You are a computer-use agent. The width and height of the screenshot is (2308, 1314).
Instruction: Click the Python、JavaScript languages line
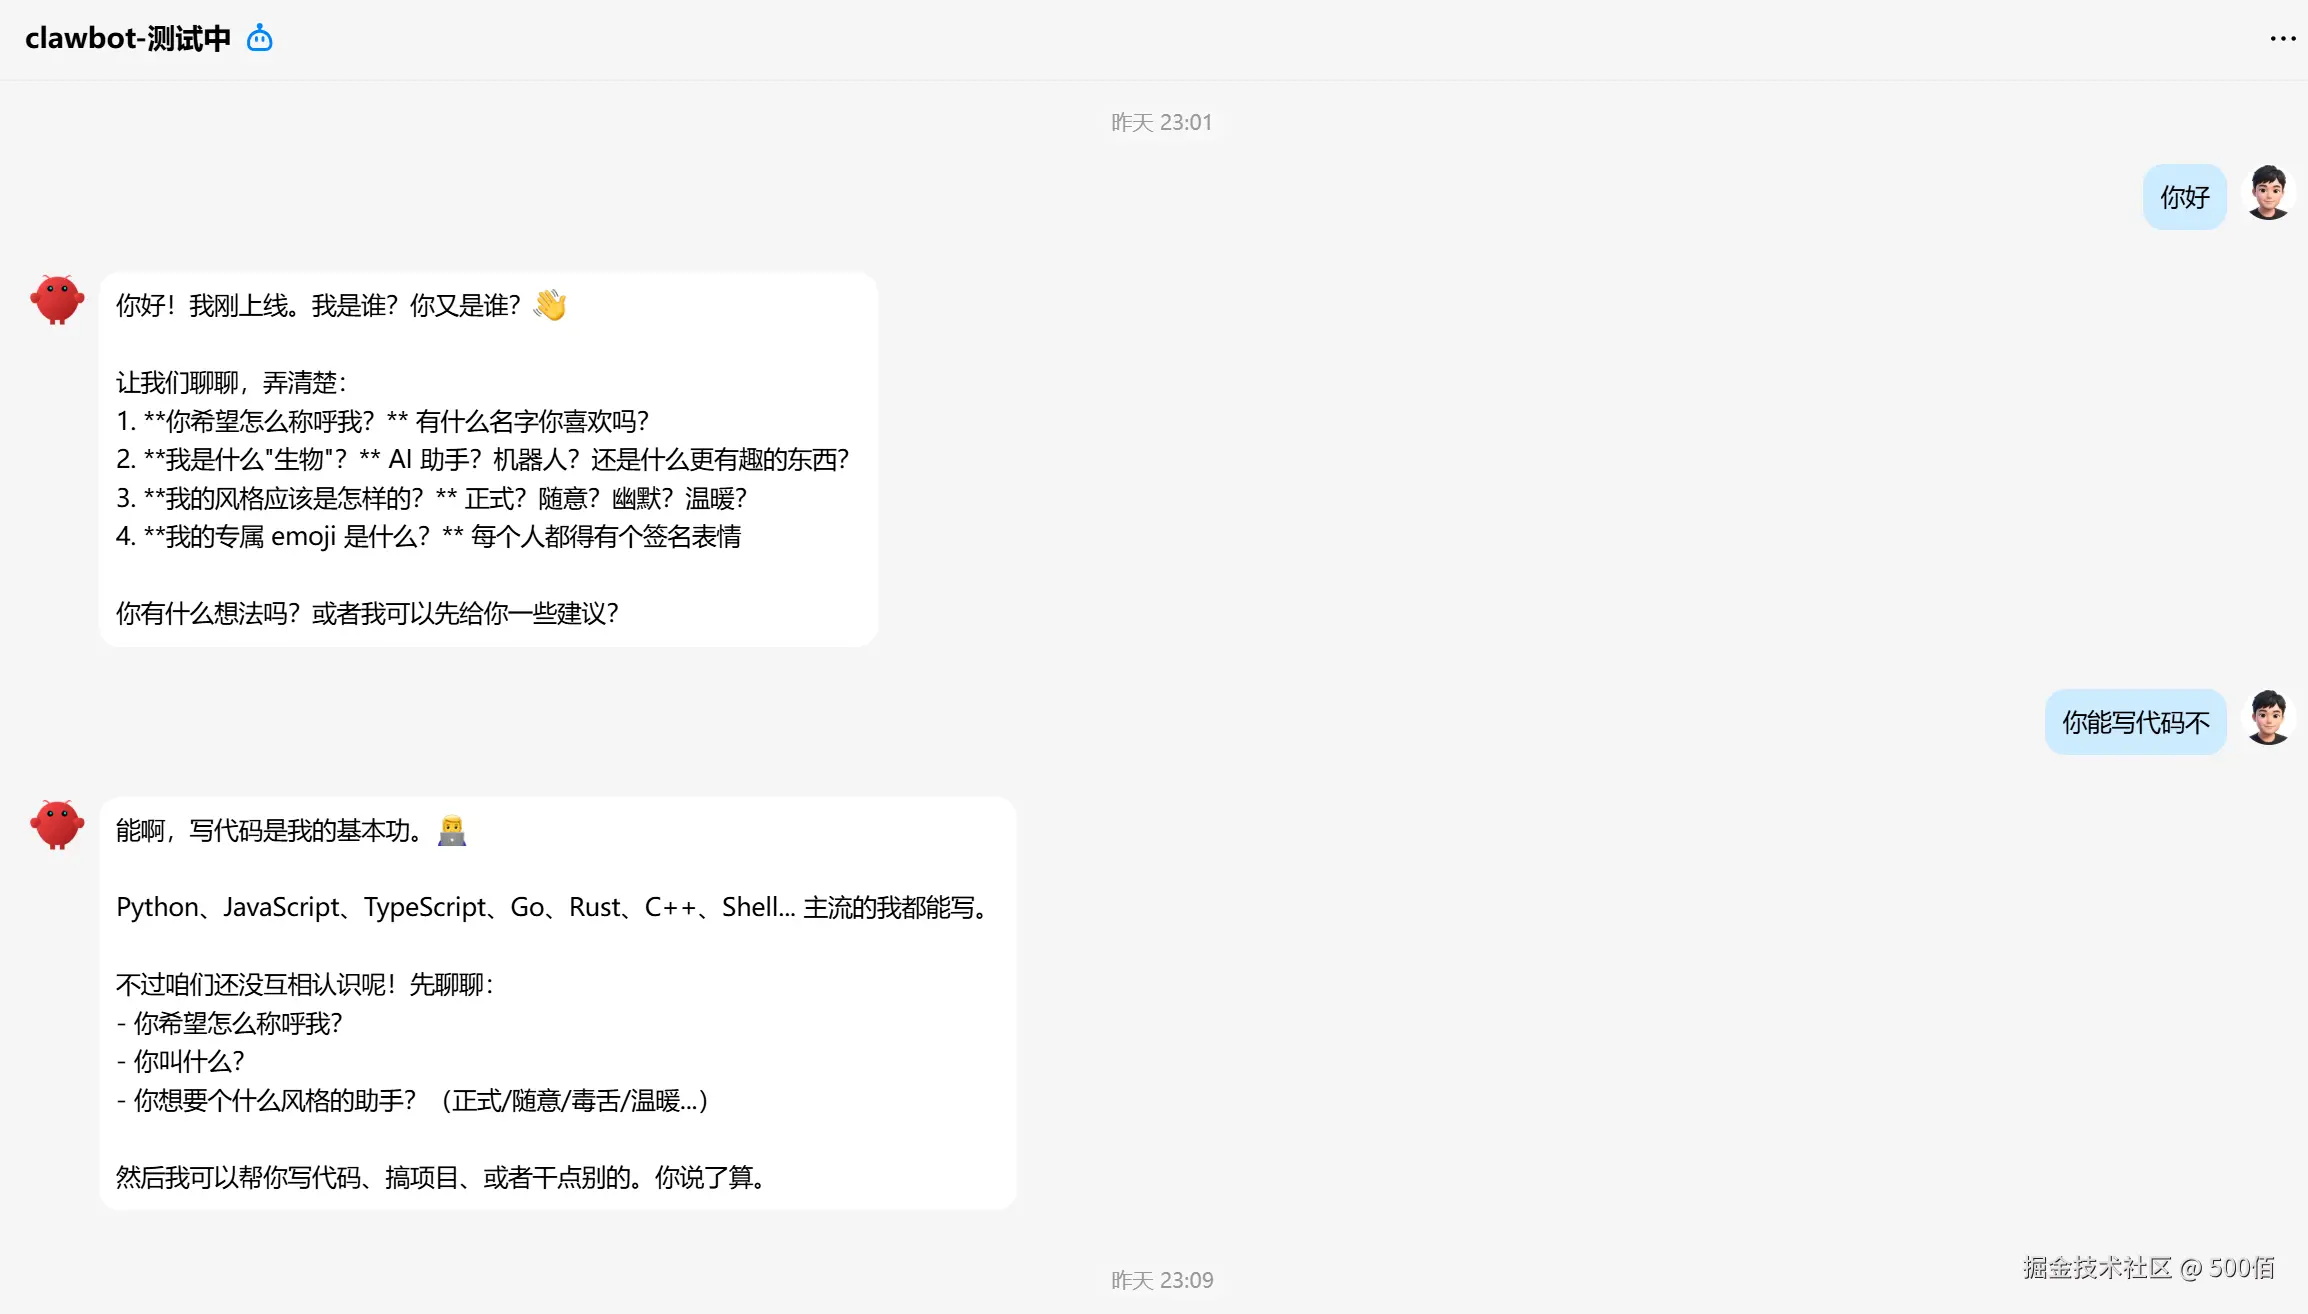click(556, 907)
